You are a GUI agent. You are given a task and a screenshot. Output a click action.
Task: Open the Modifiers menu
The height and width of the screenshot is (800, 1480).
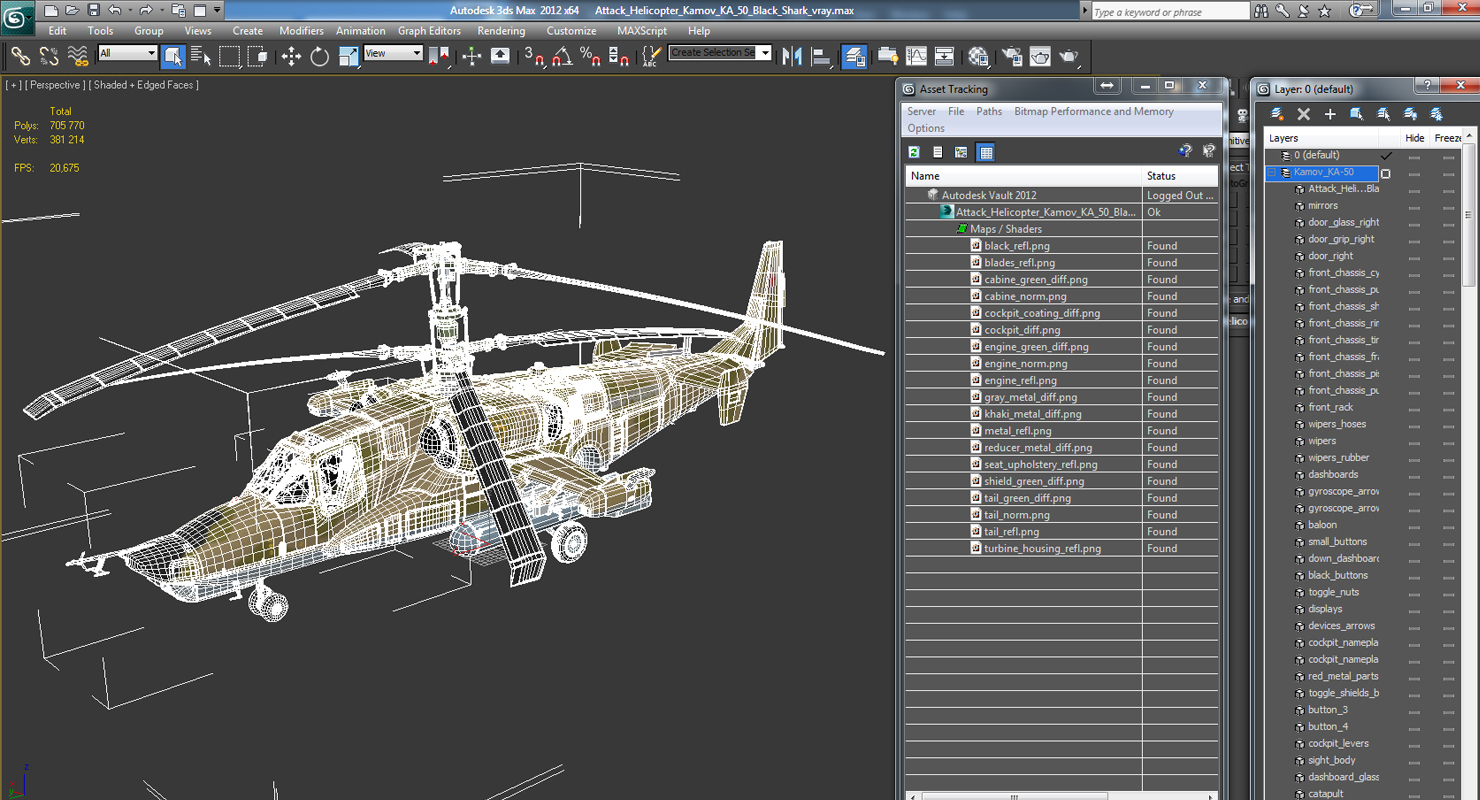(x=301, y=31)
